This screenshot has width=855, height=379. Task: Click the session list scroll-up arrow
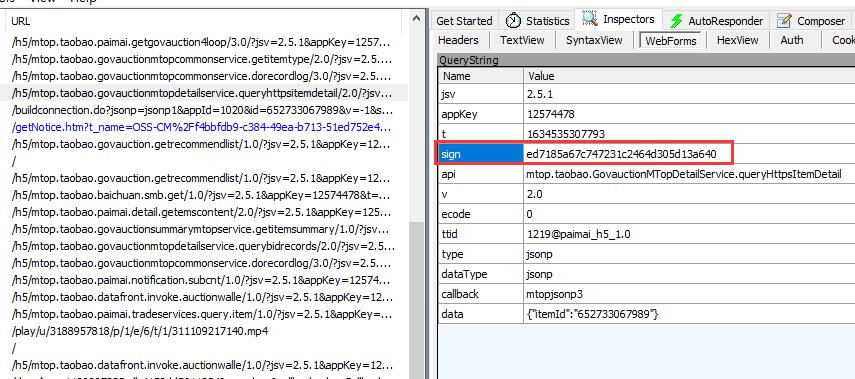416,19
